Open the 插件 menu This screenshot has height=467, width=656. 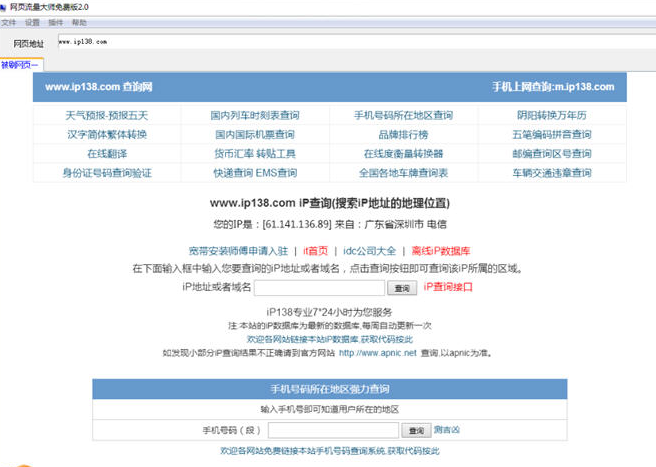[56, 22]
